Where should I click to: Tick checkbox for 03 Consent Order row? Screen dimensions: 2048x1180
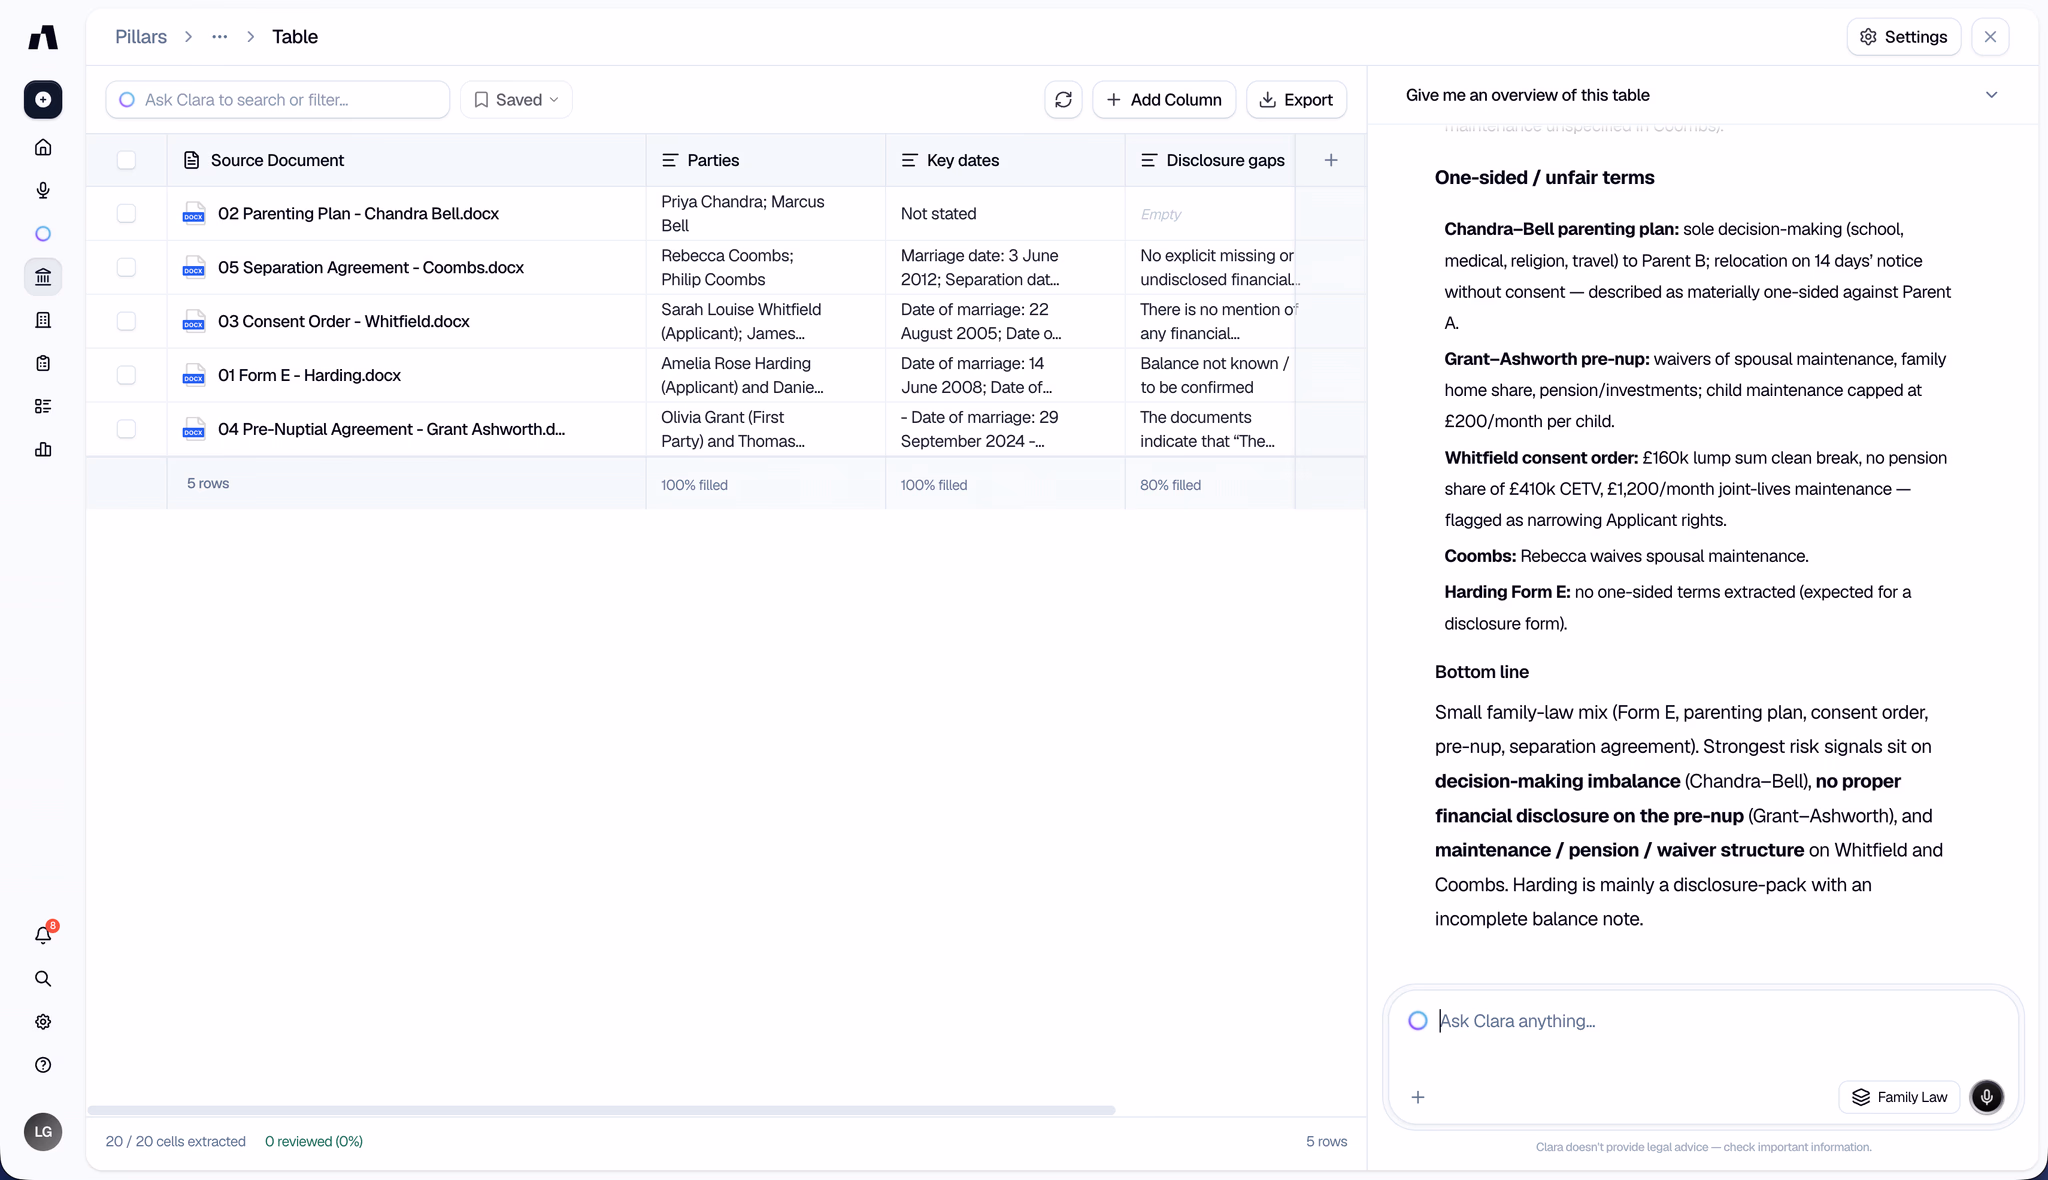click(126, 321)
